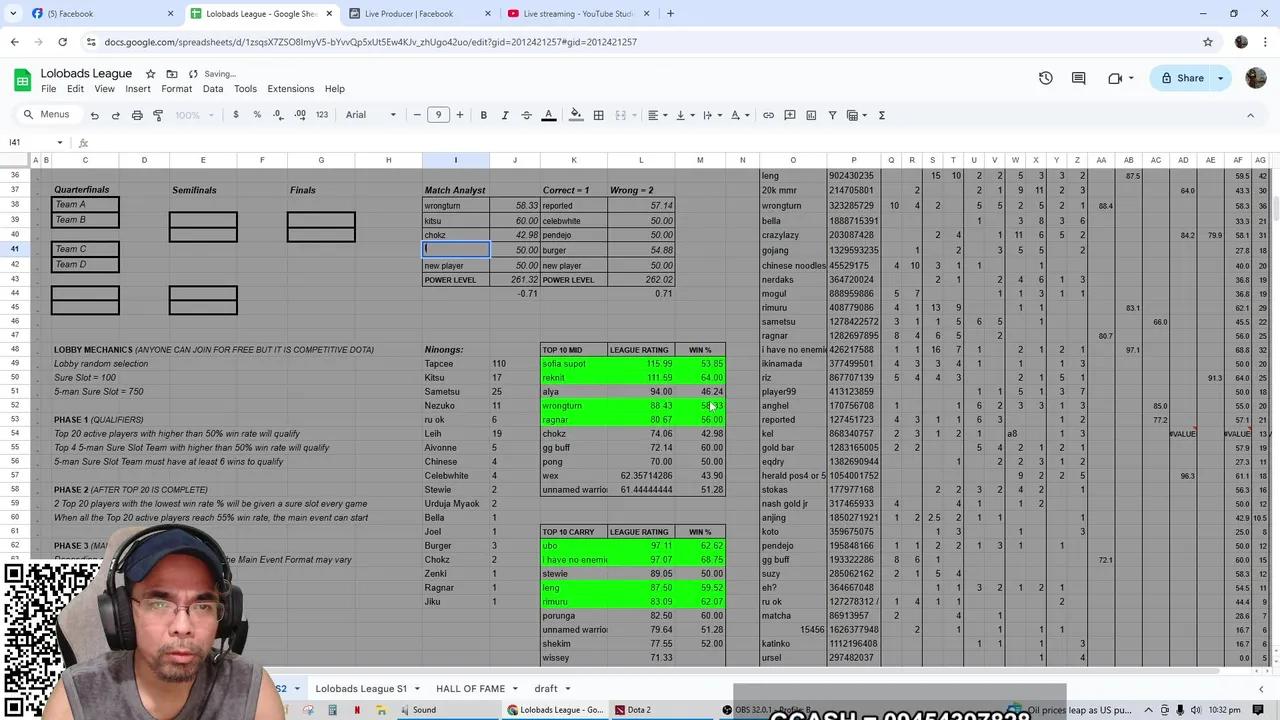Open the Arial font dropdown
Screen dimensions: 1280x720
[x=370, y=115]
